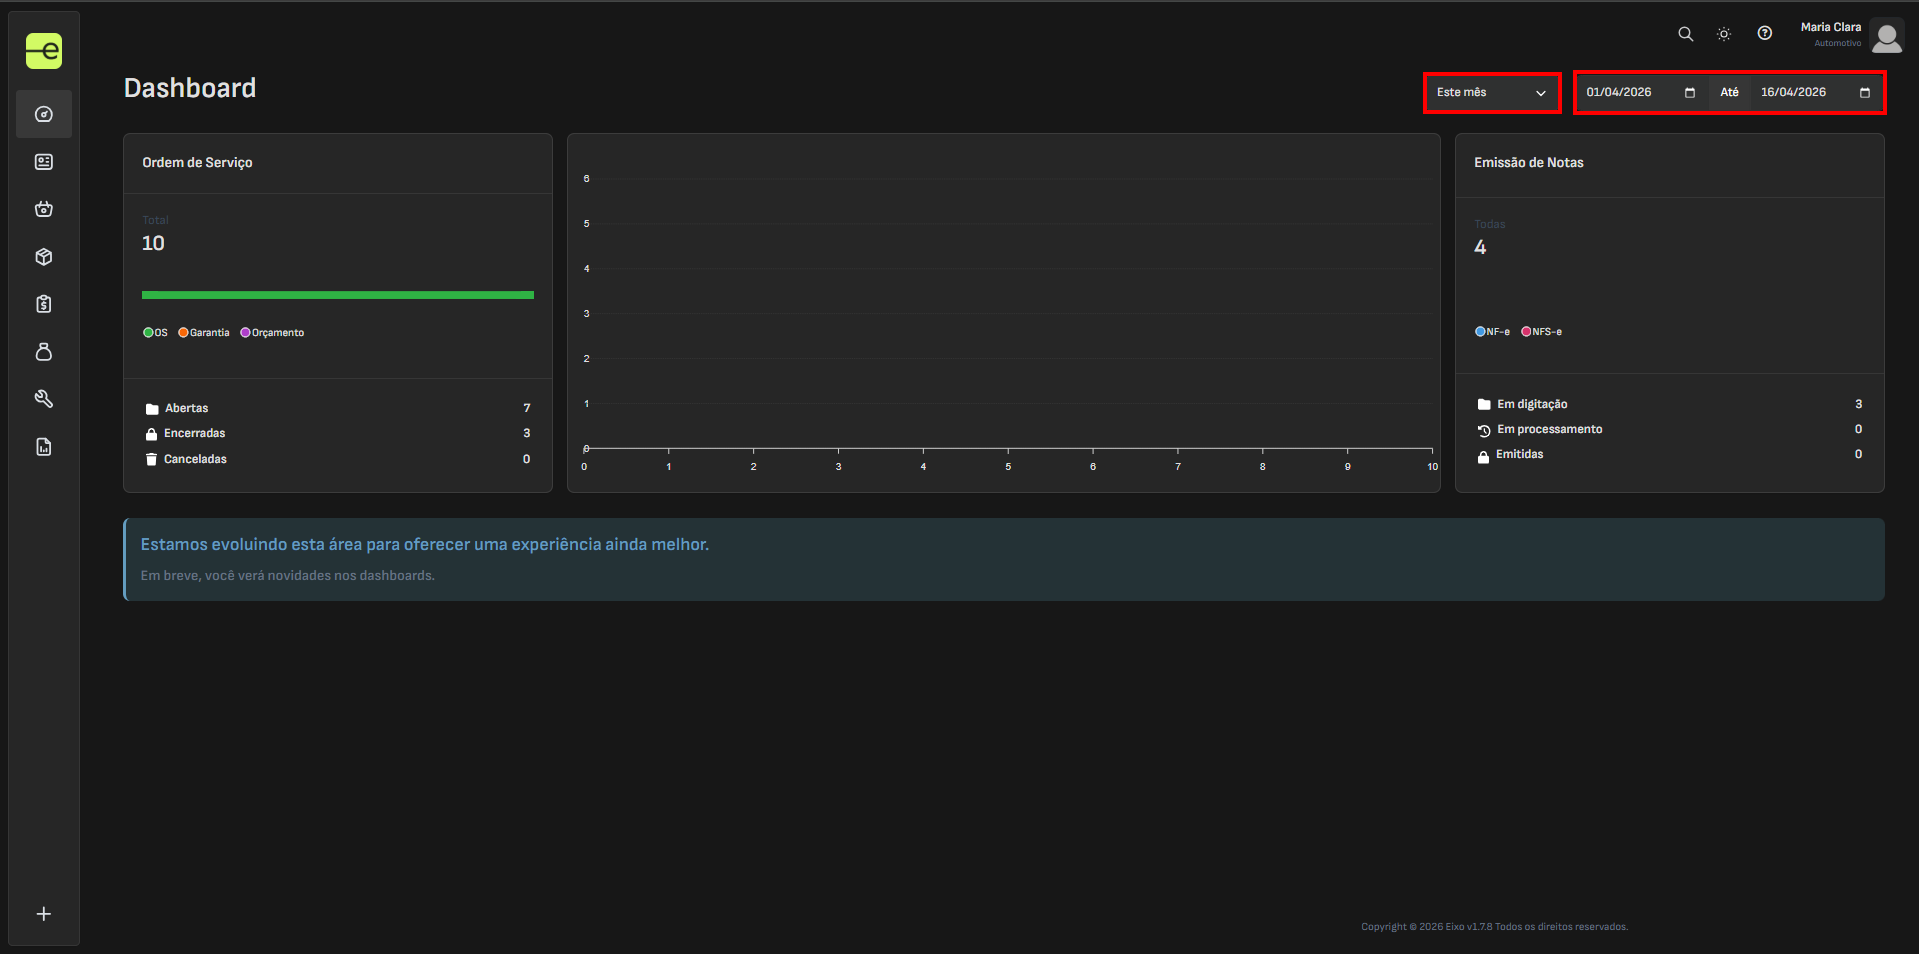This screenshot has height=954, width=1919.
Task: Click the 'Em breve, você verá novidades' text
Action: (288, 575)
